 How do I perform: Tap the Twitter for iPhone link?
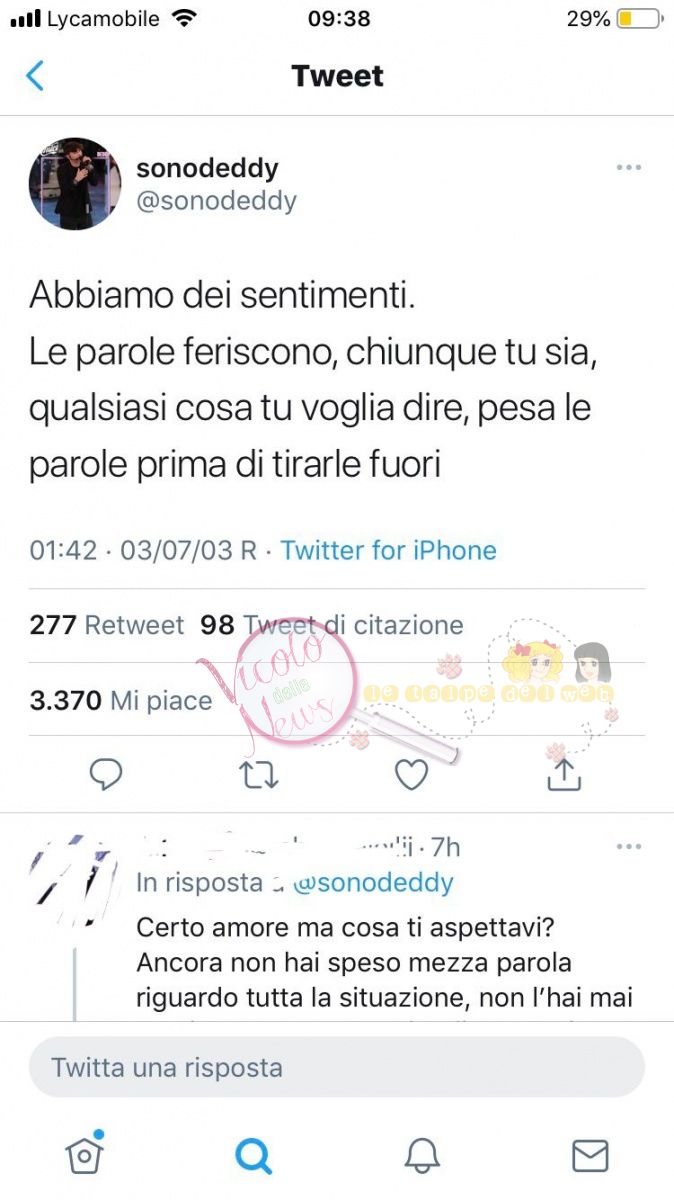pos(388,550)
